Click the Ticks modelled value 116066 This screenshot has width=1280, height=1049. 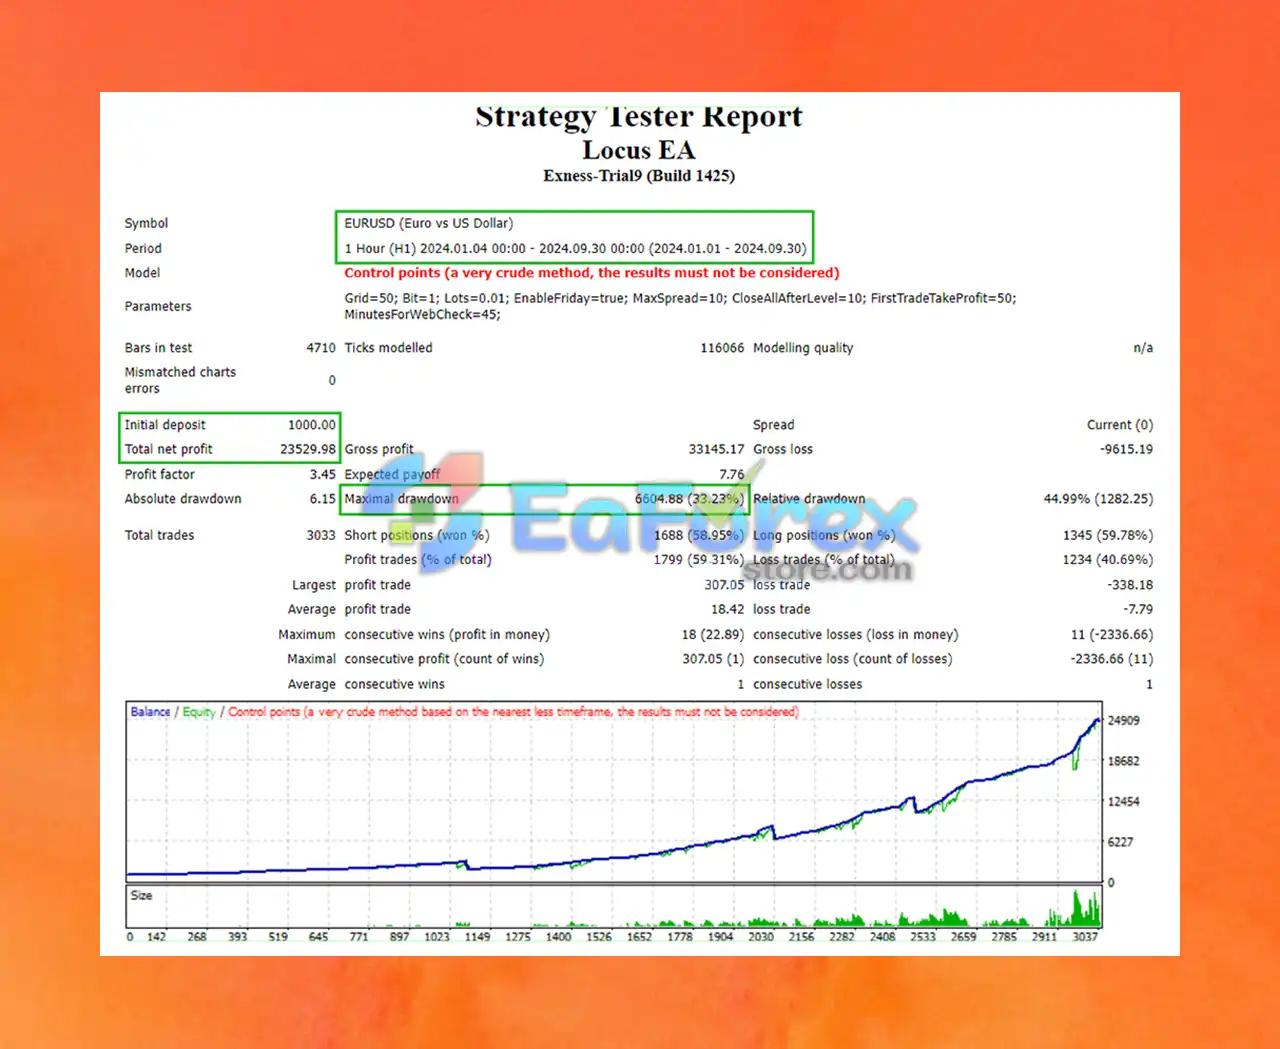tap(722, 348)
